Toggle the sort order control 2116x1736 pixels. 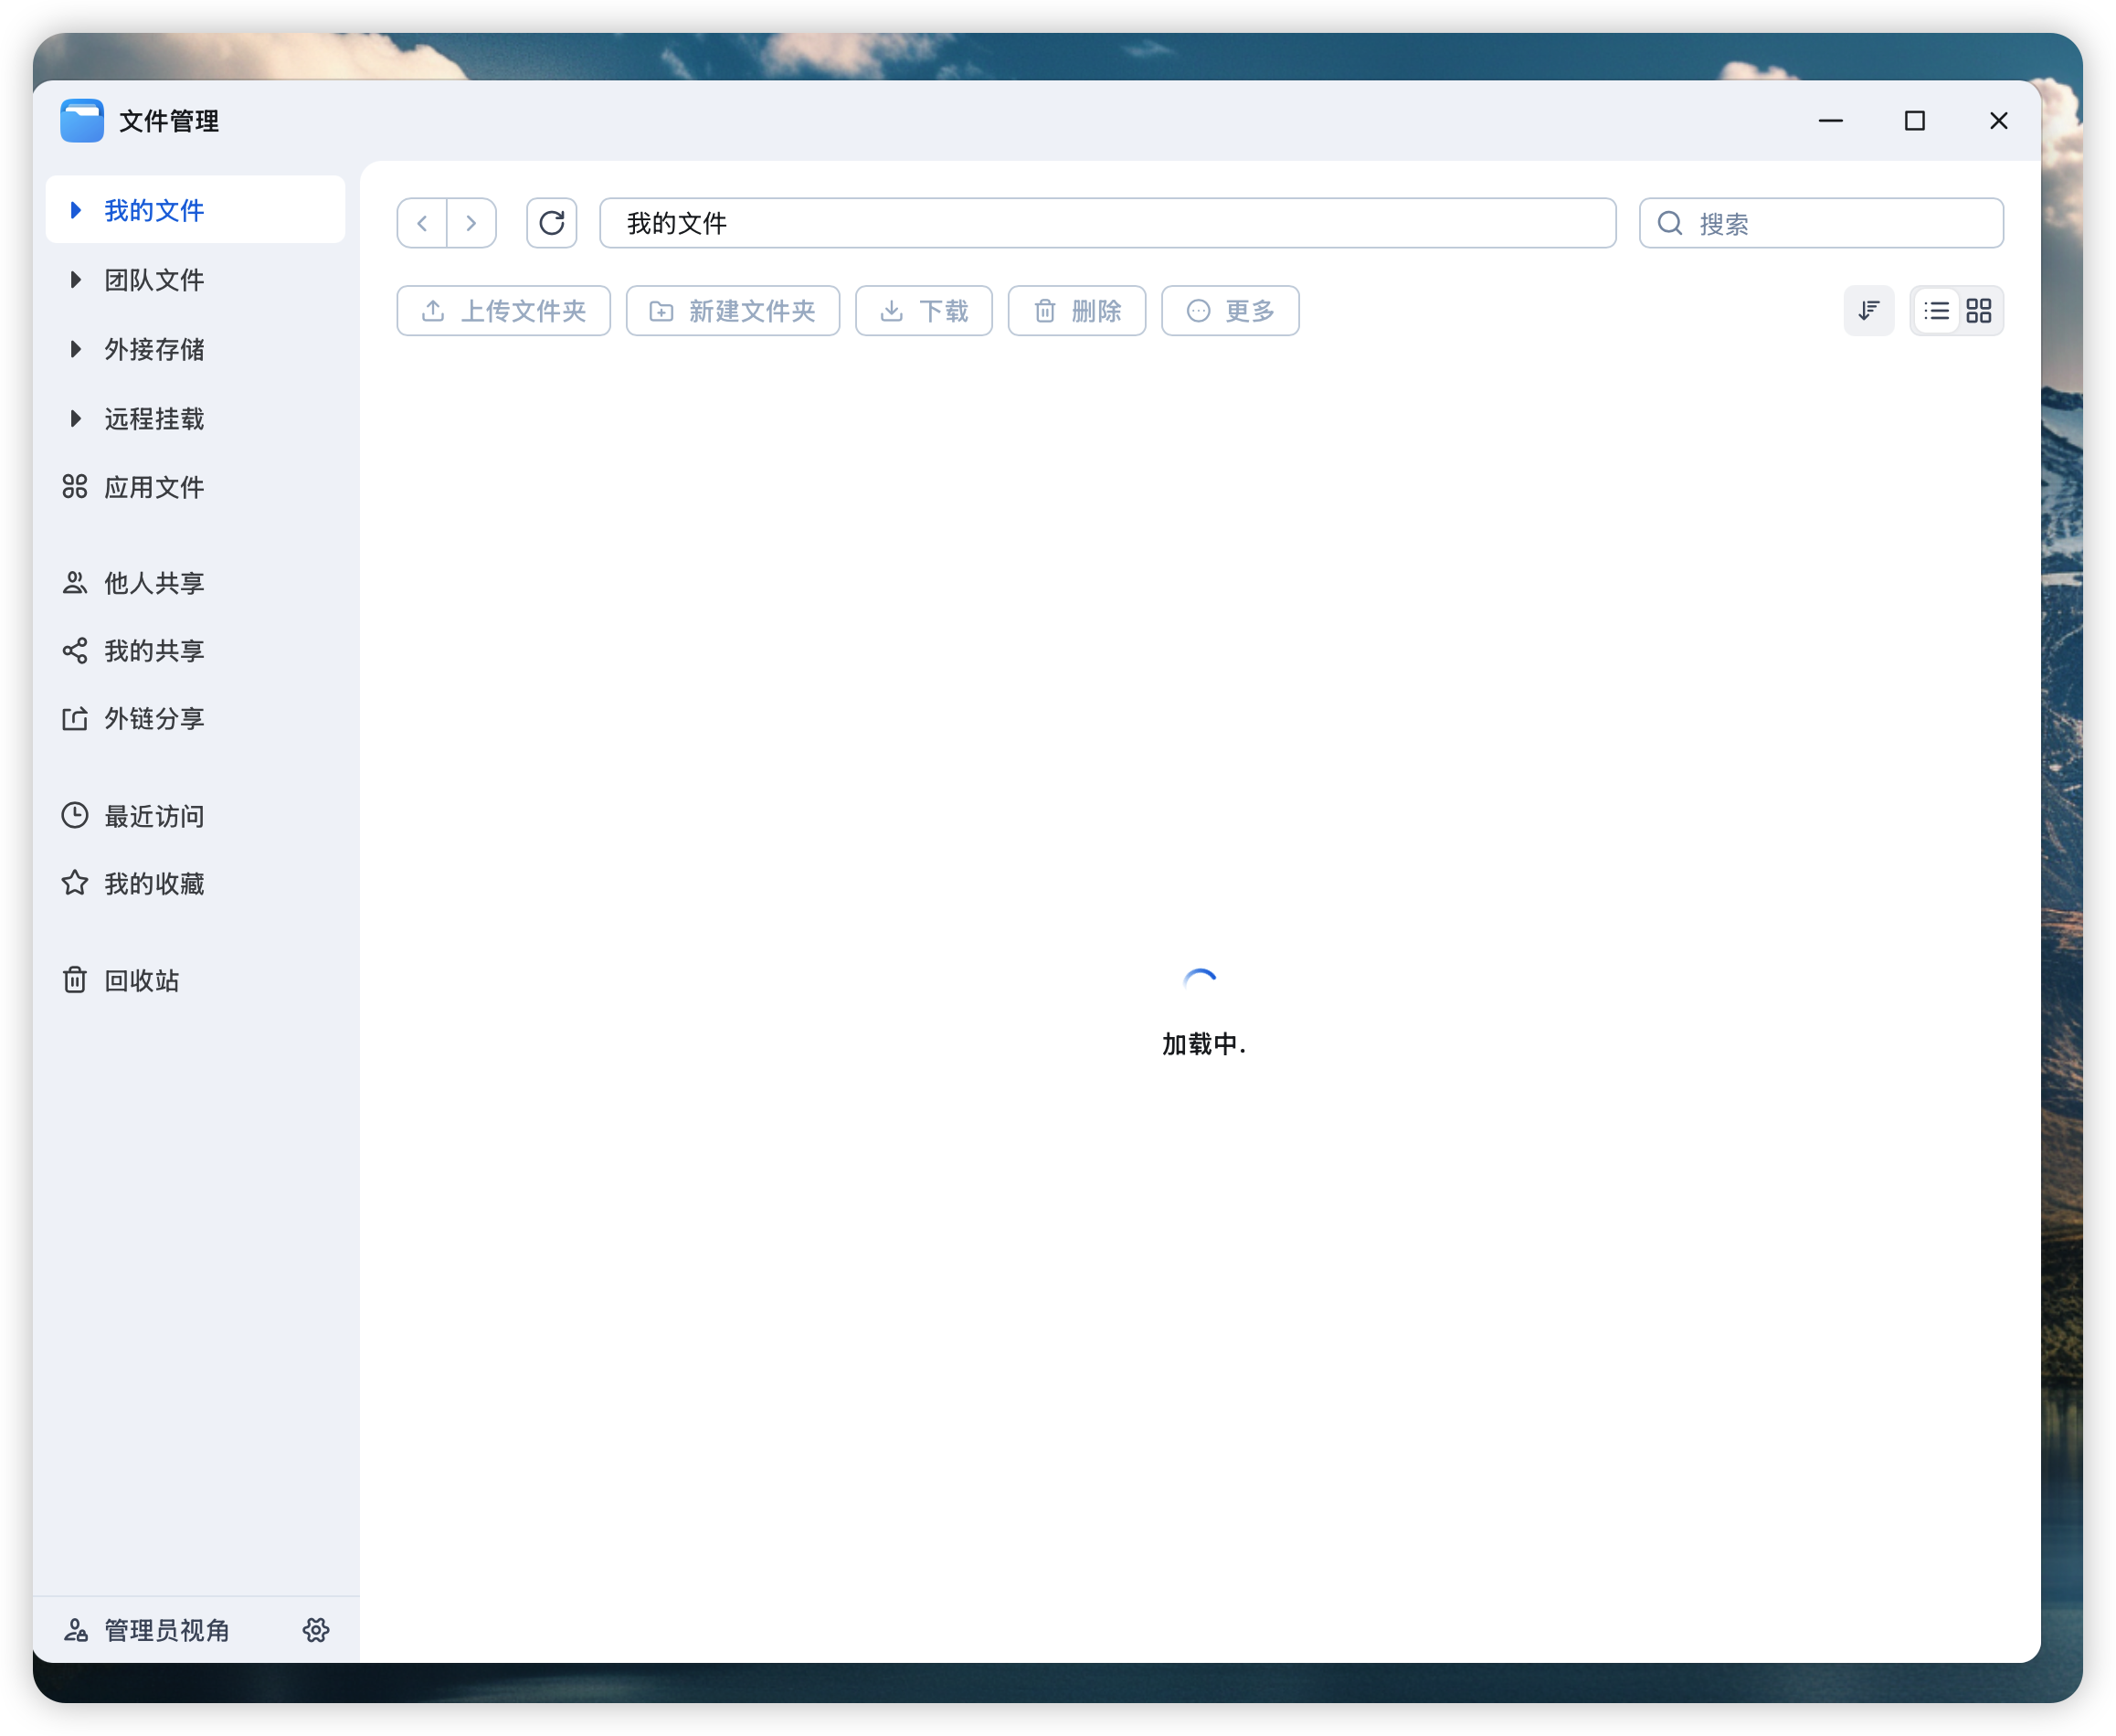[1868, 311]
